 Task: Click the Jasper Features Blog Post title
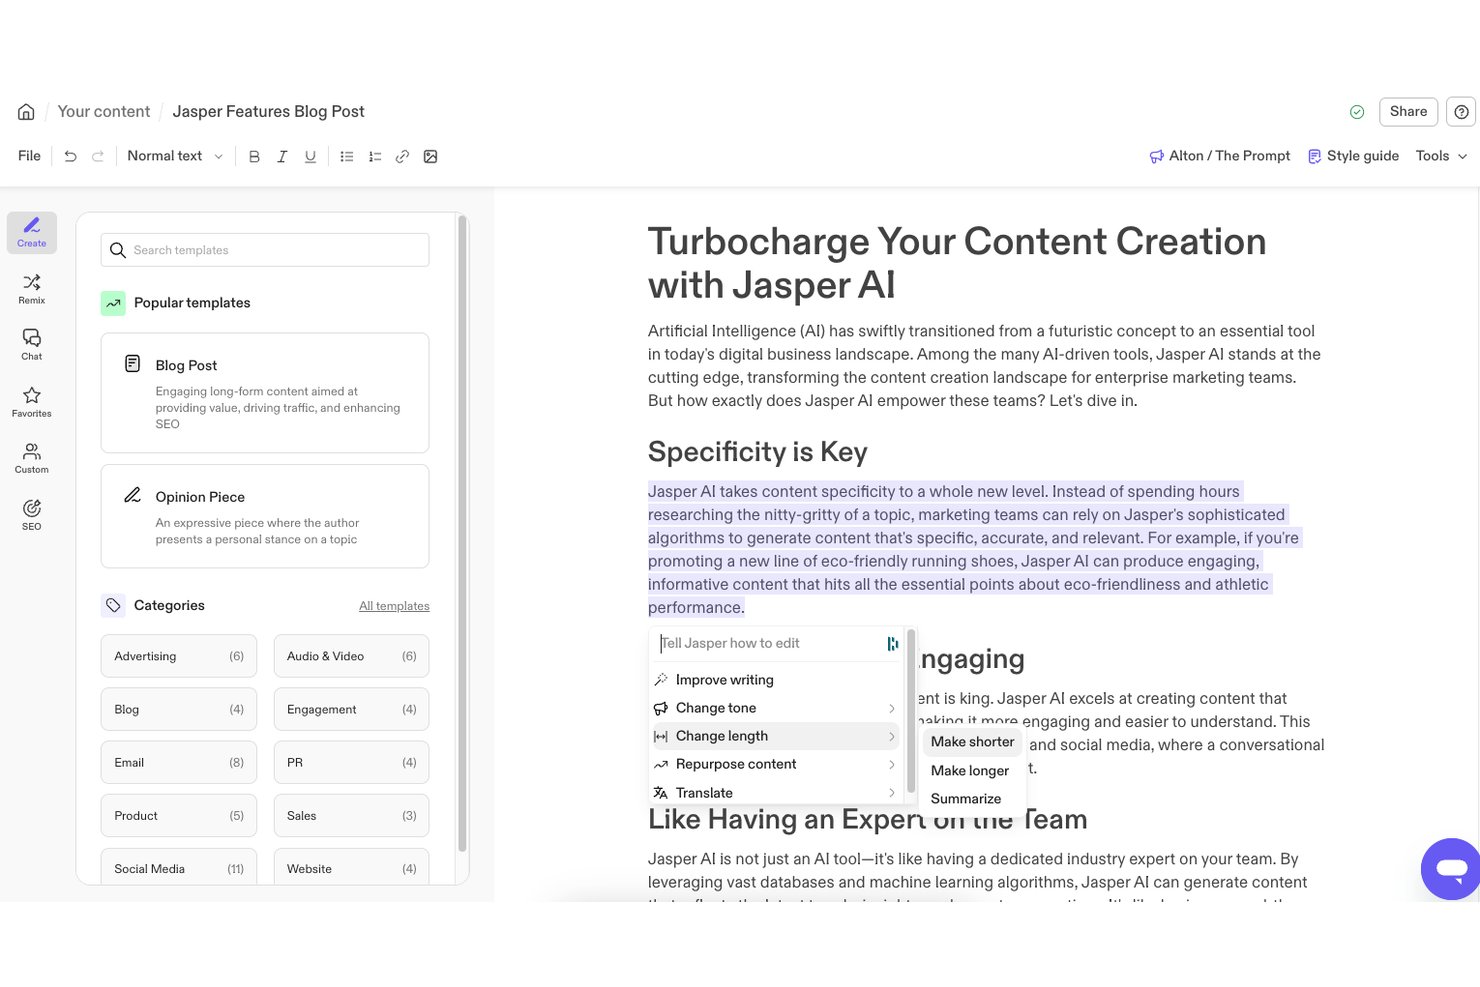pyautogui.click(x=268, y=112)
